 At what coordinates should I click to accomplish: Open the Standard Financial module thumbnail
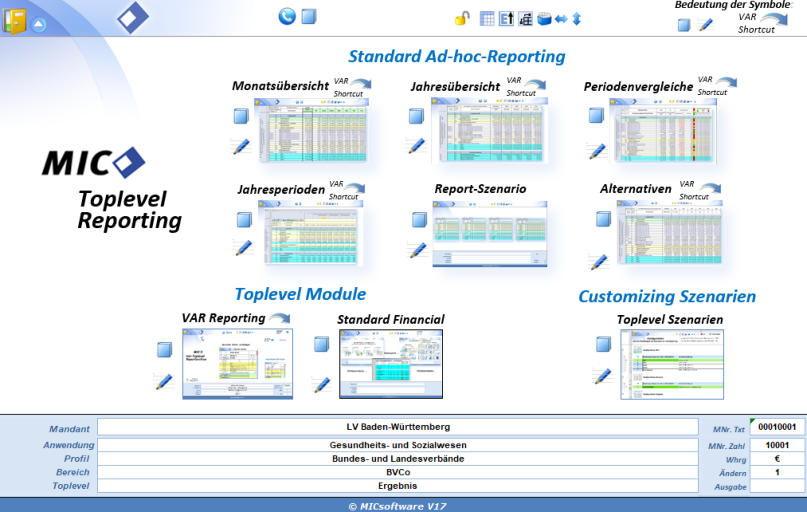pos(391,361)
